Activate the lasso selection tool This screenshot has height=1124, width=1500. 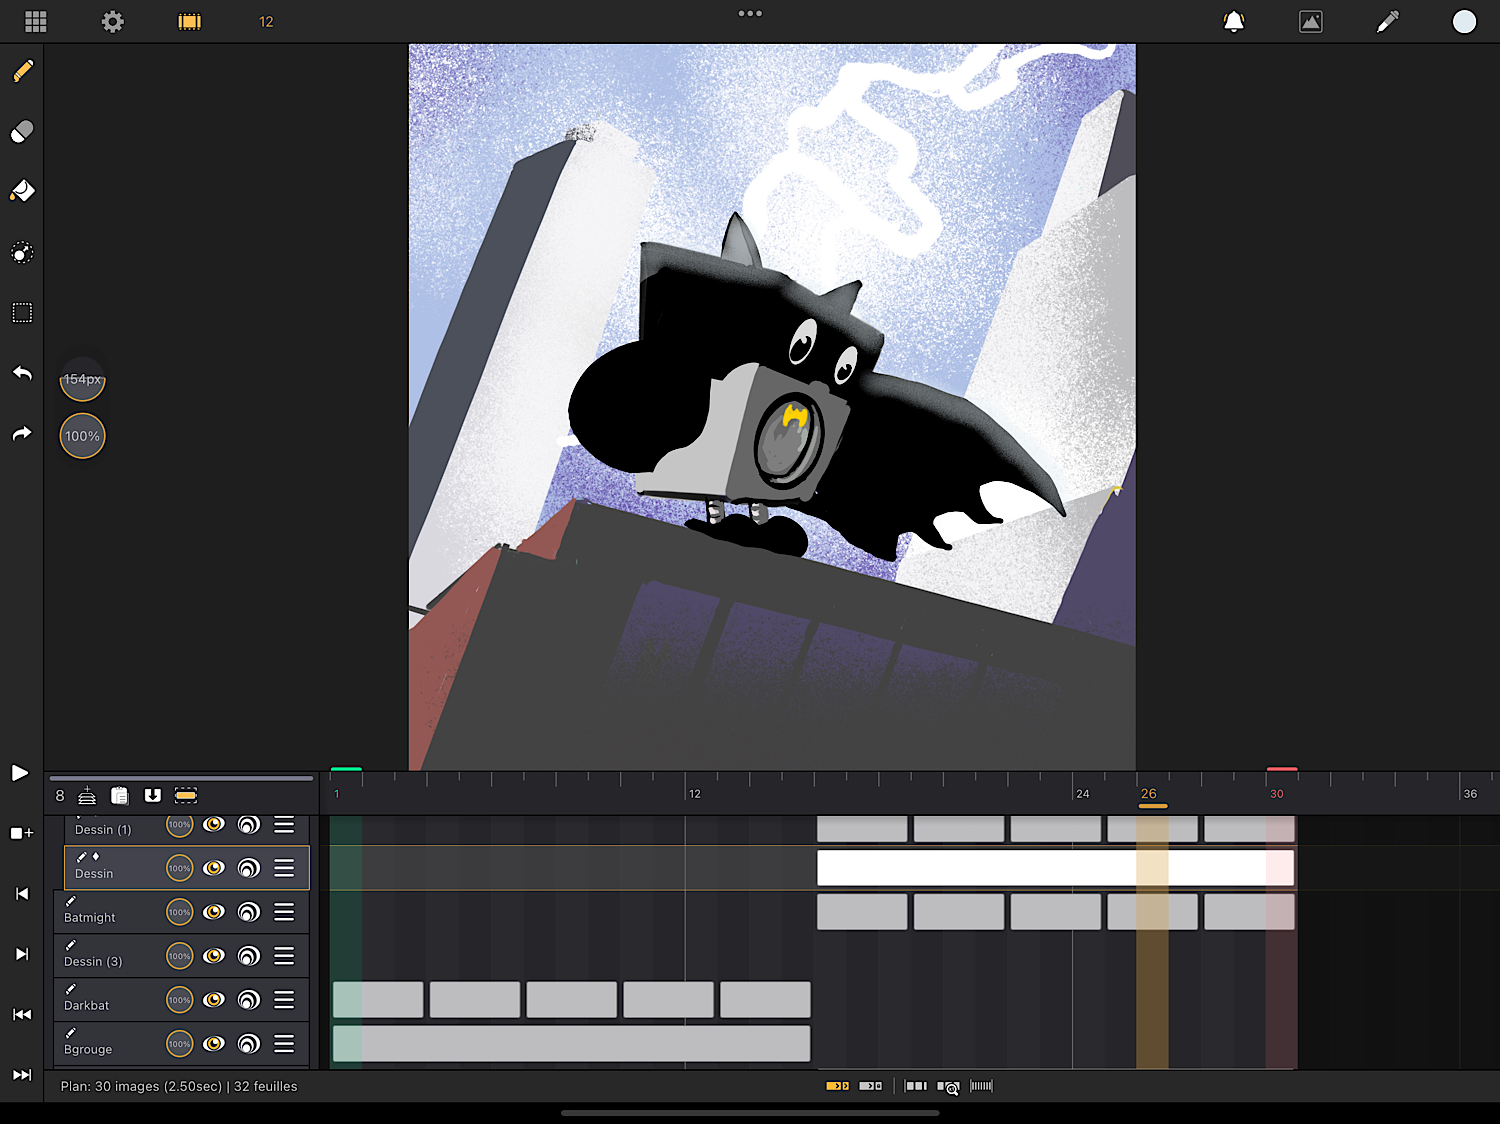pos(22,253)
